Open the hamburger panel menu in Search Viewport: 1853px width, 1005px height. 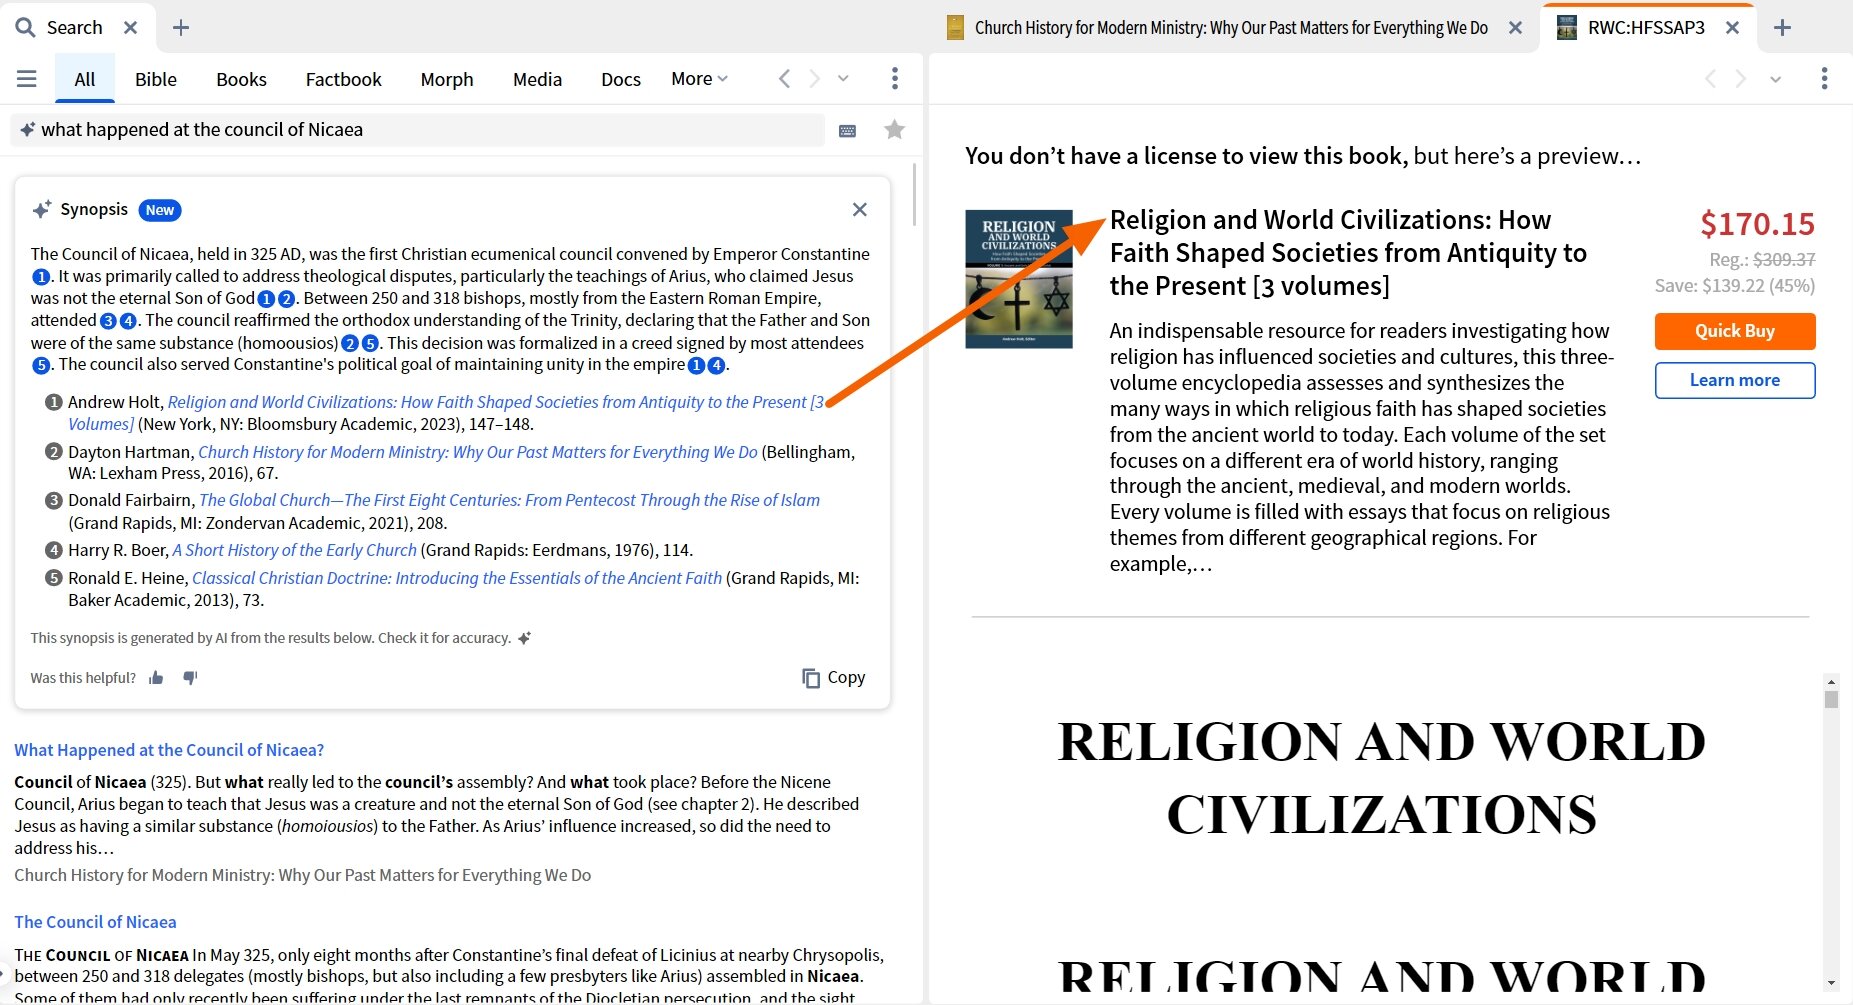(27, 79)
